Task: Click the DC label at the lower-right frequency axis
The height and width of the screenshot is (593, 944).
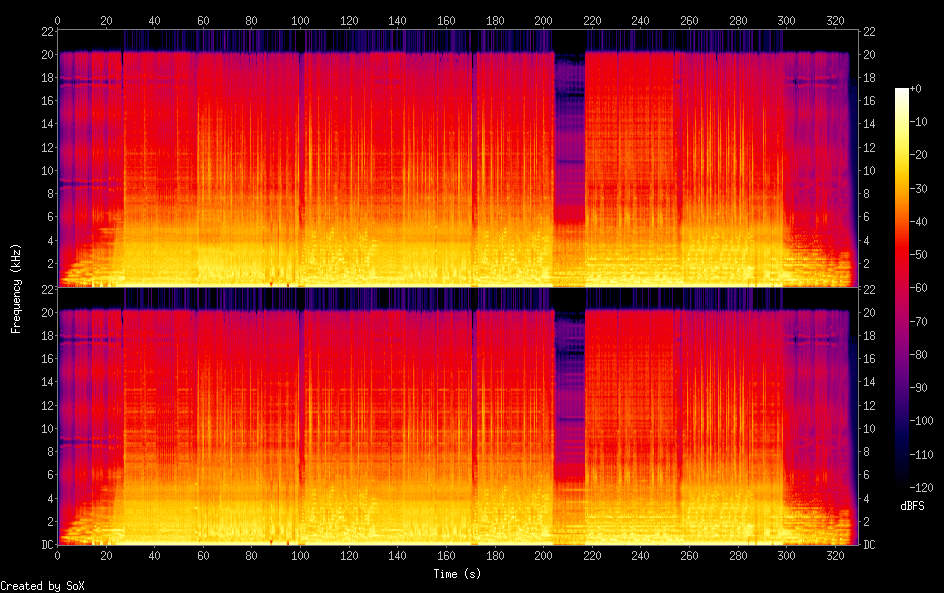Action: pos(870,545)
